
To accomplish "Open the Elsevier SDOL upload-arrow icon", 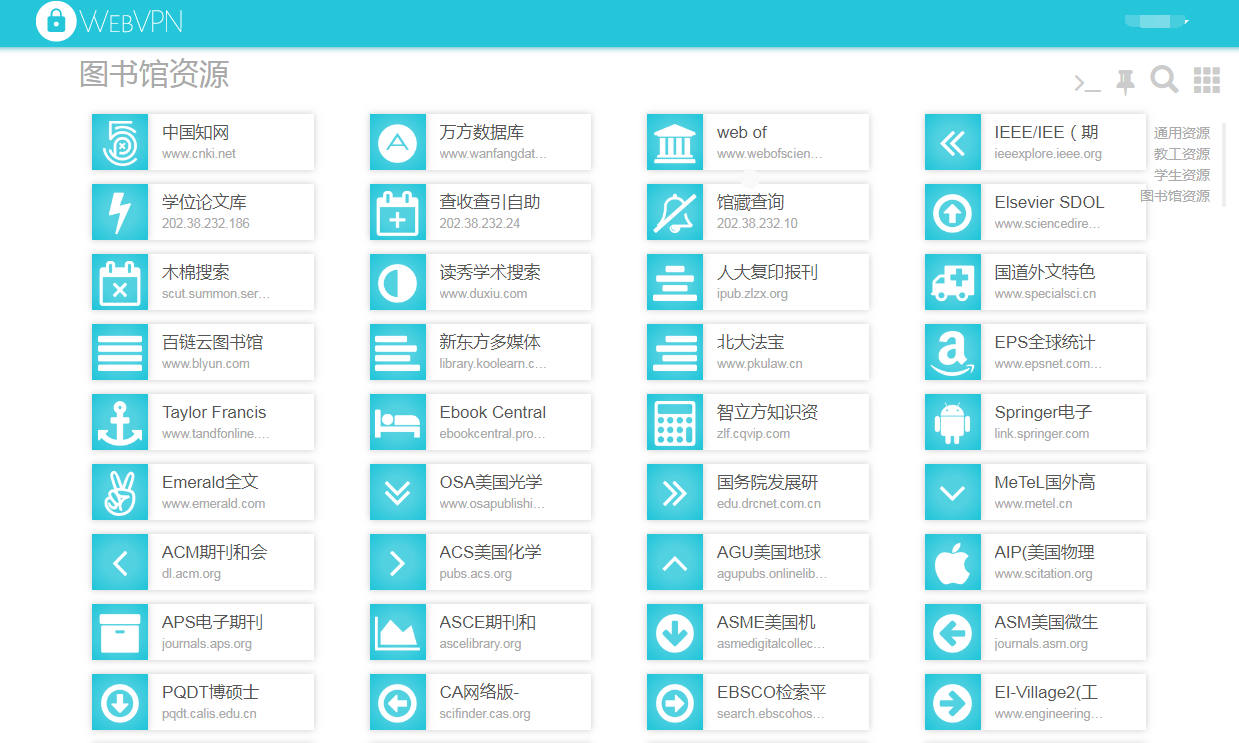I will (x=953, y=212).
